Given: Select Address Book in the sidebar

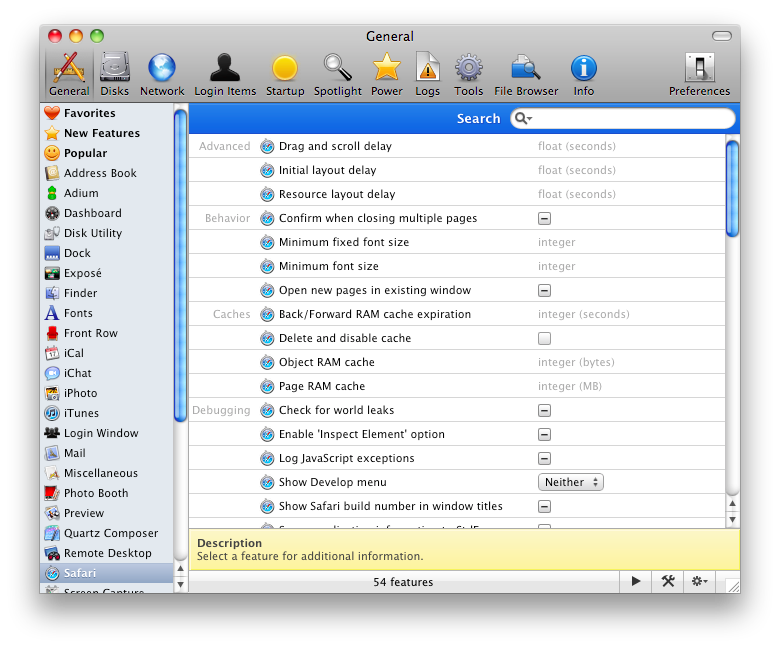Looking at the screenshot, I should [x=106, y=173].
